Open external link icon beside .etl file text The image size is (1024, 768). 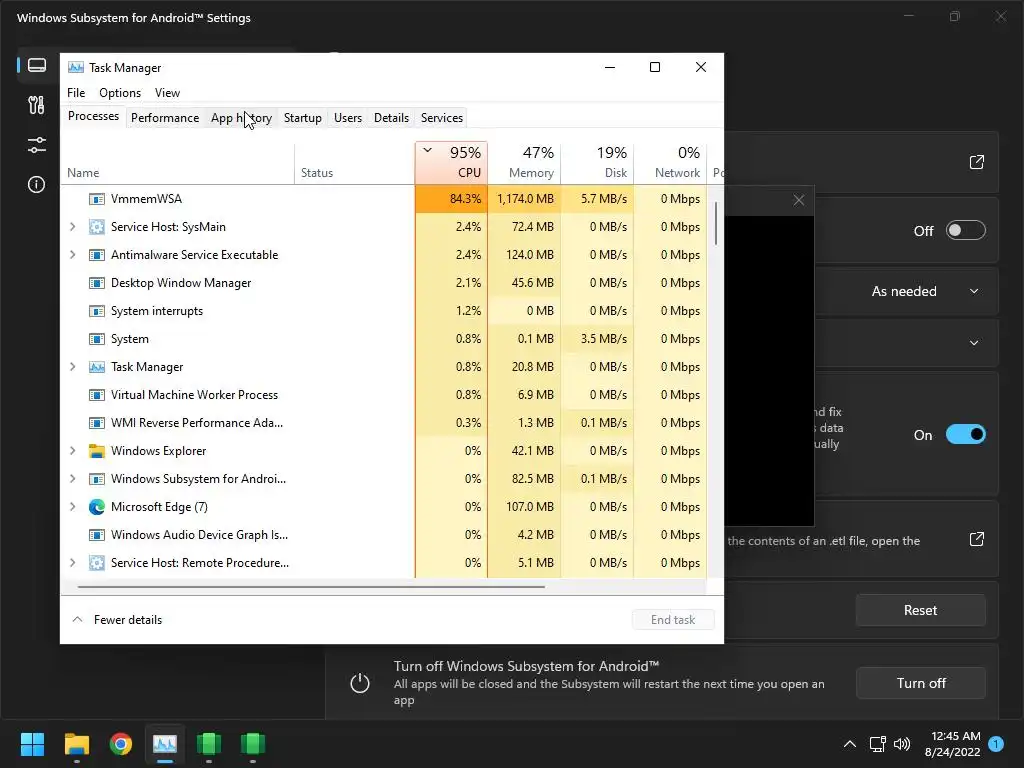coord(976,539)
